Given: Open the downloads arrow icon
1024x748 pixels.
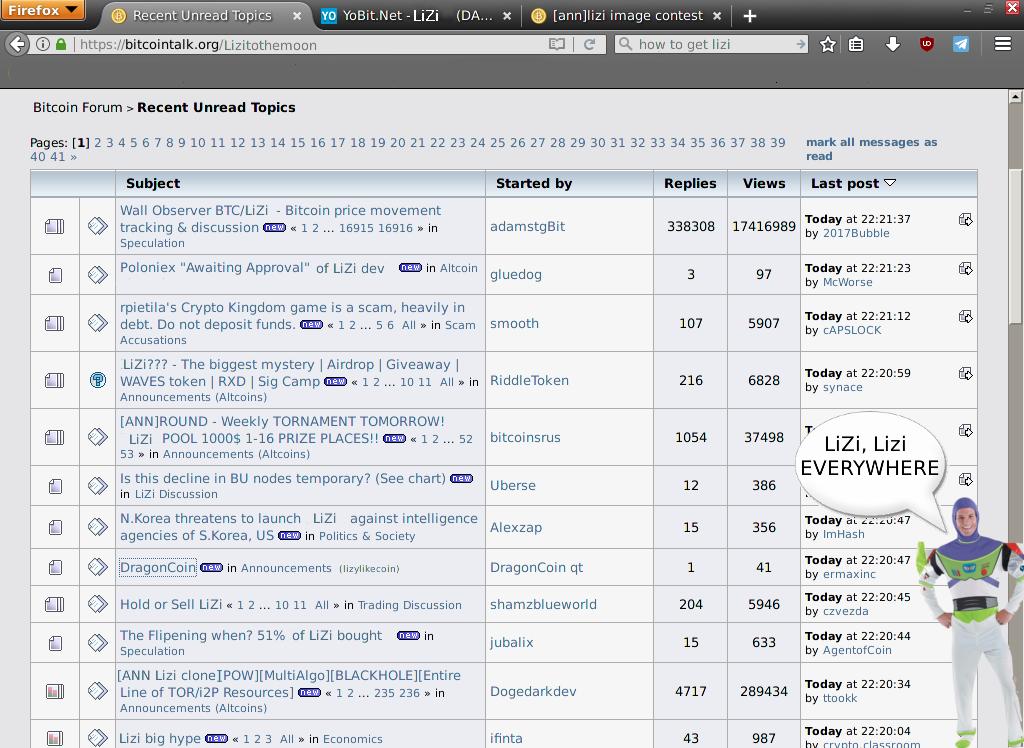Looking at the screenshot, I should pyautogui.click(x=892, y=44).
